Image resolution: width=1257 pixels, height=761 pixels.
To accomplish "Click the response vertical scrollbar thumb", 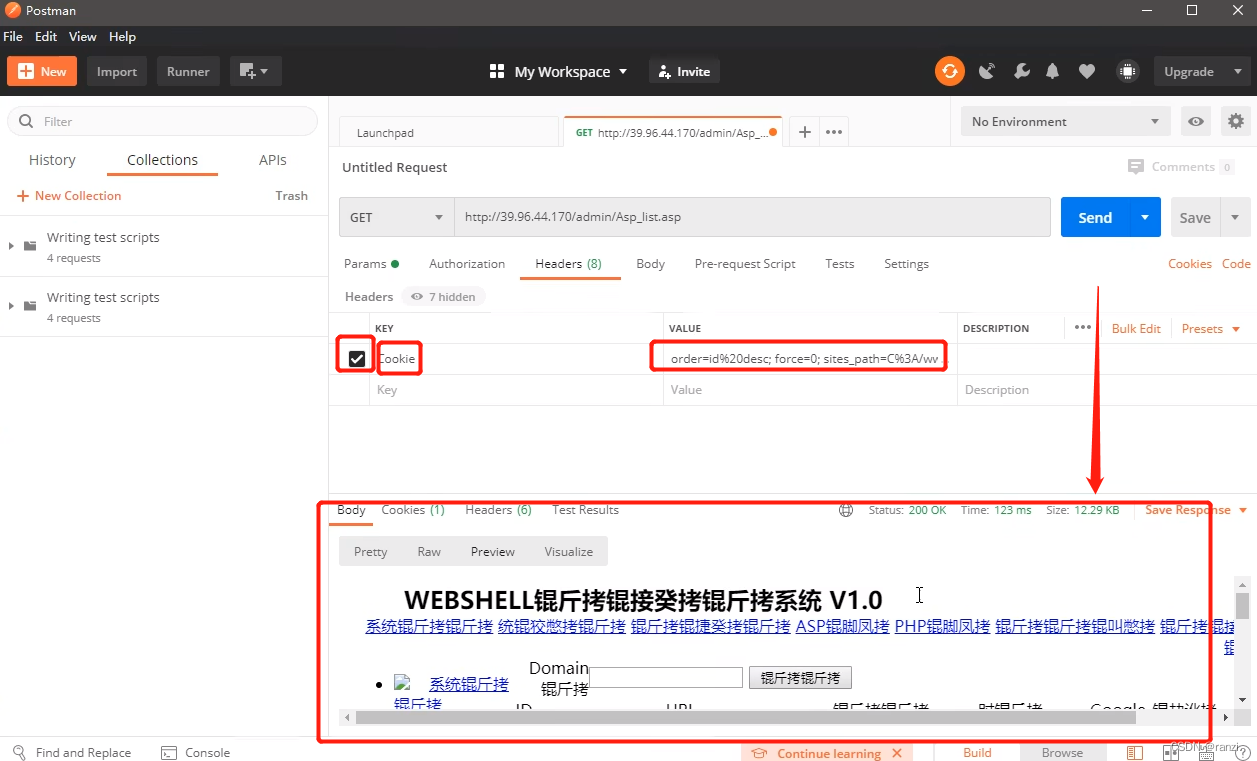I will [1242, 606].
